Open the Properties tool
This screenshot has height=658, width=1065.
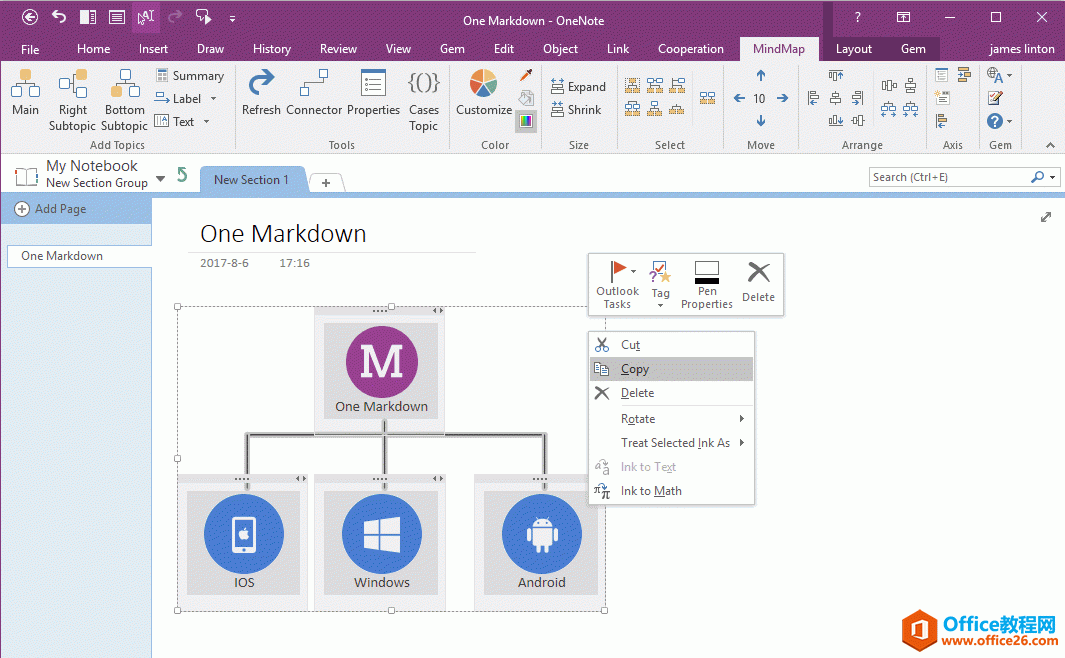click(x=373, y=98)
